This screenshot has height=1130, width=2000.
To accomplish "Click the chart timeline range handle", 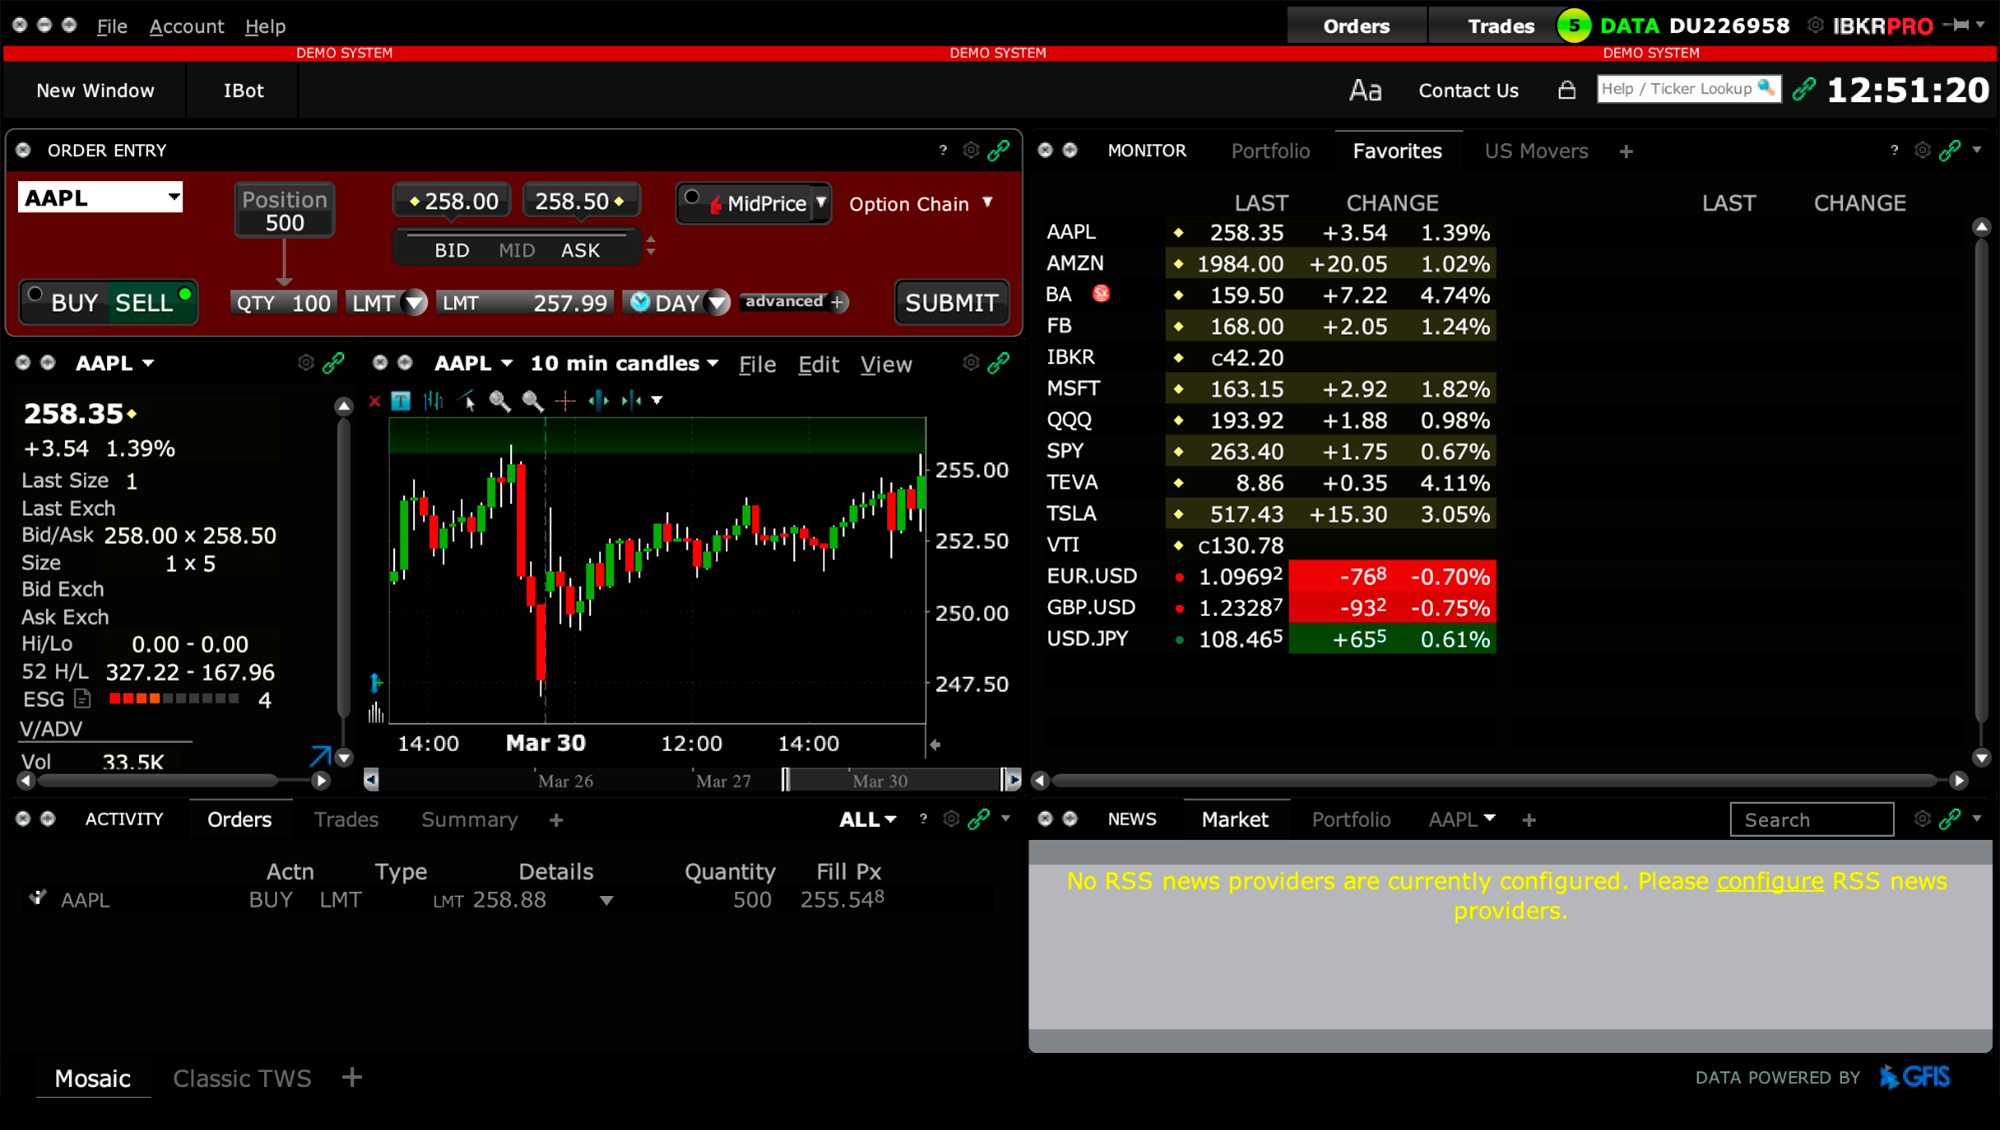I will tap(786, 779).
